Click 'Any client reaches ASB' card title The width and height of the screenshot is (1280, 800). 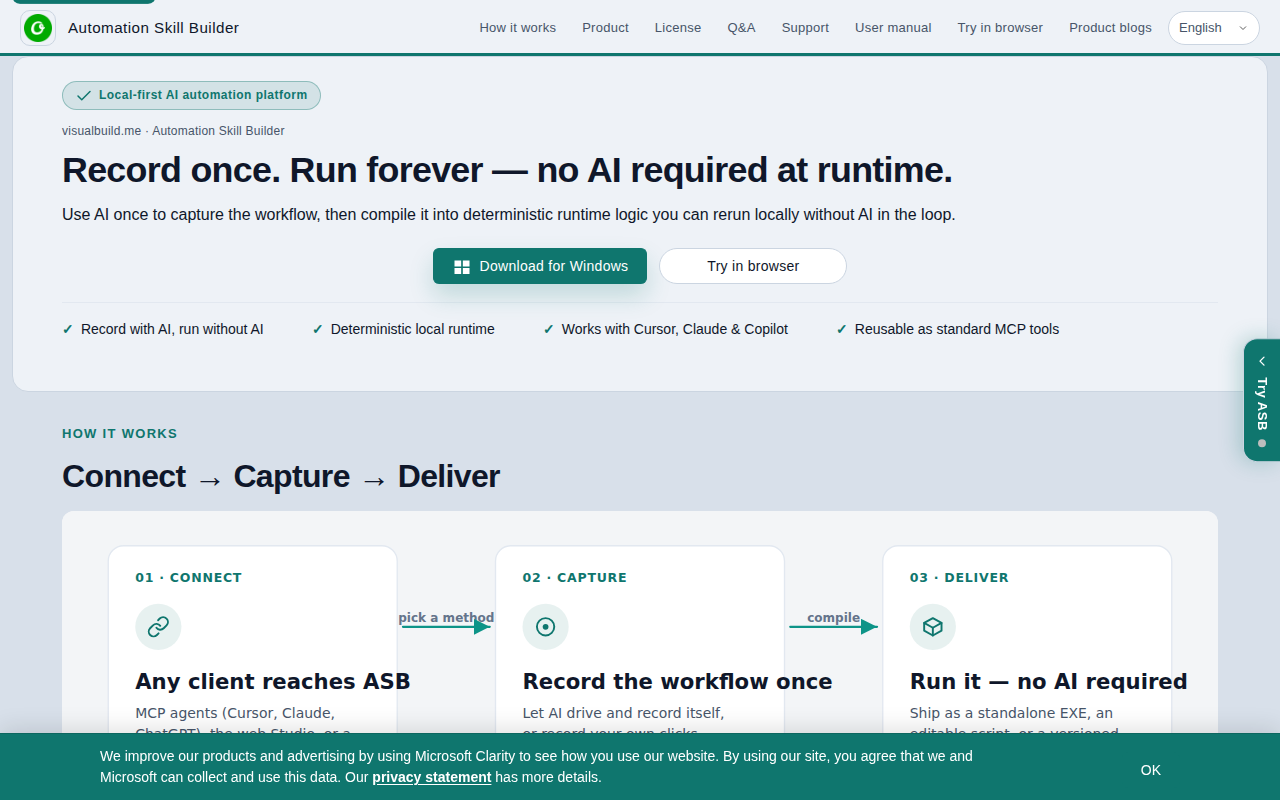(273, 682)
